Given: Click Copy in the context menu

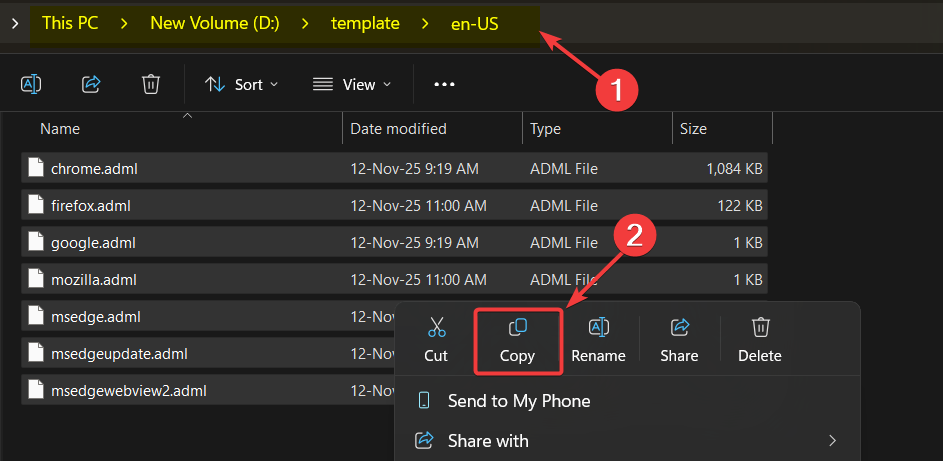Looking at the screenshot, I should click(x=518, y=341).
